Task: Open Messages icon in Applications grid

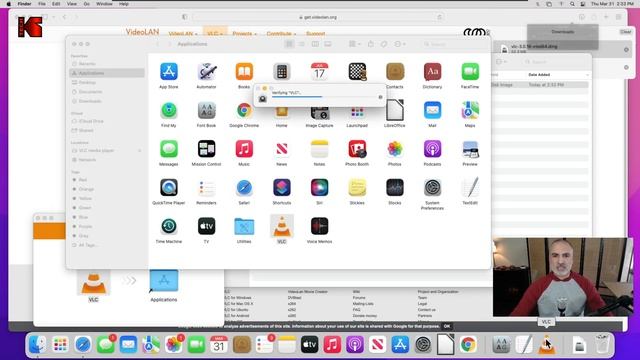Action: pos(169,149)
